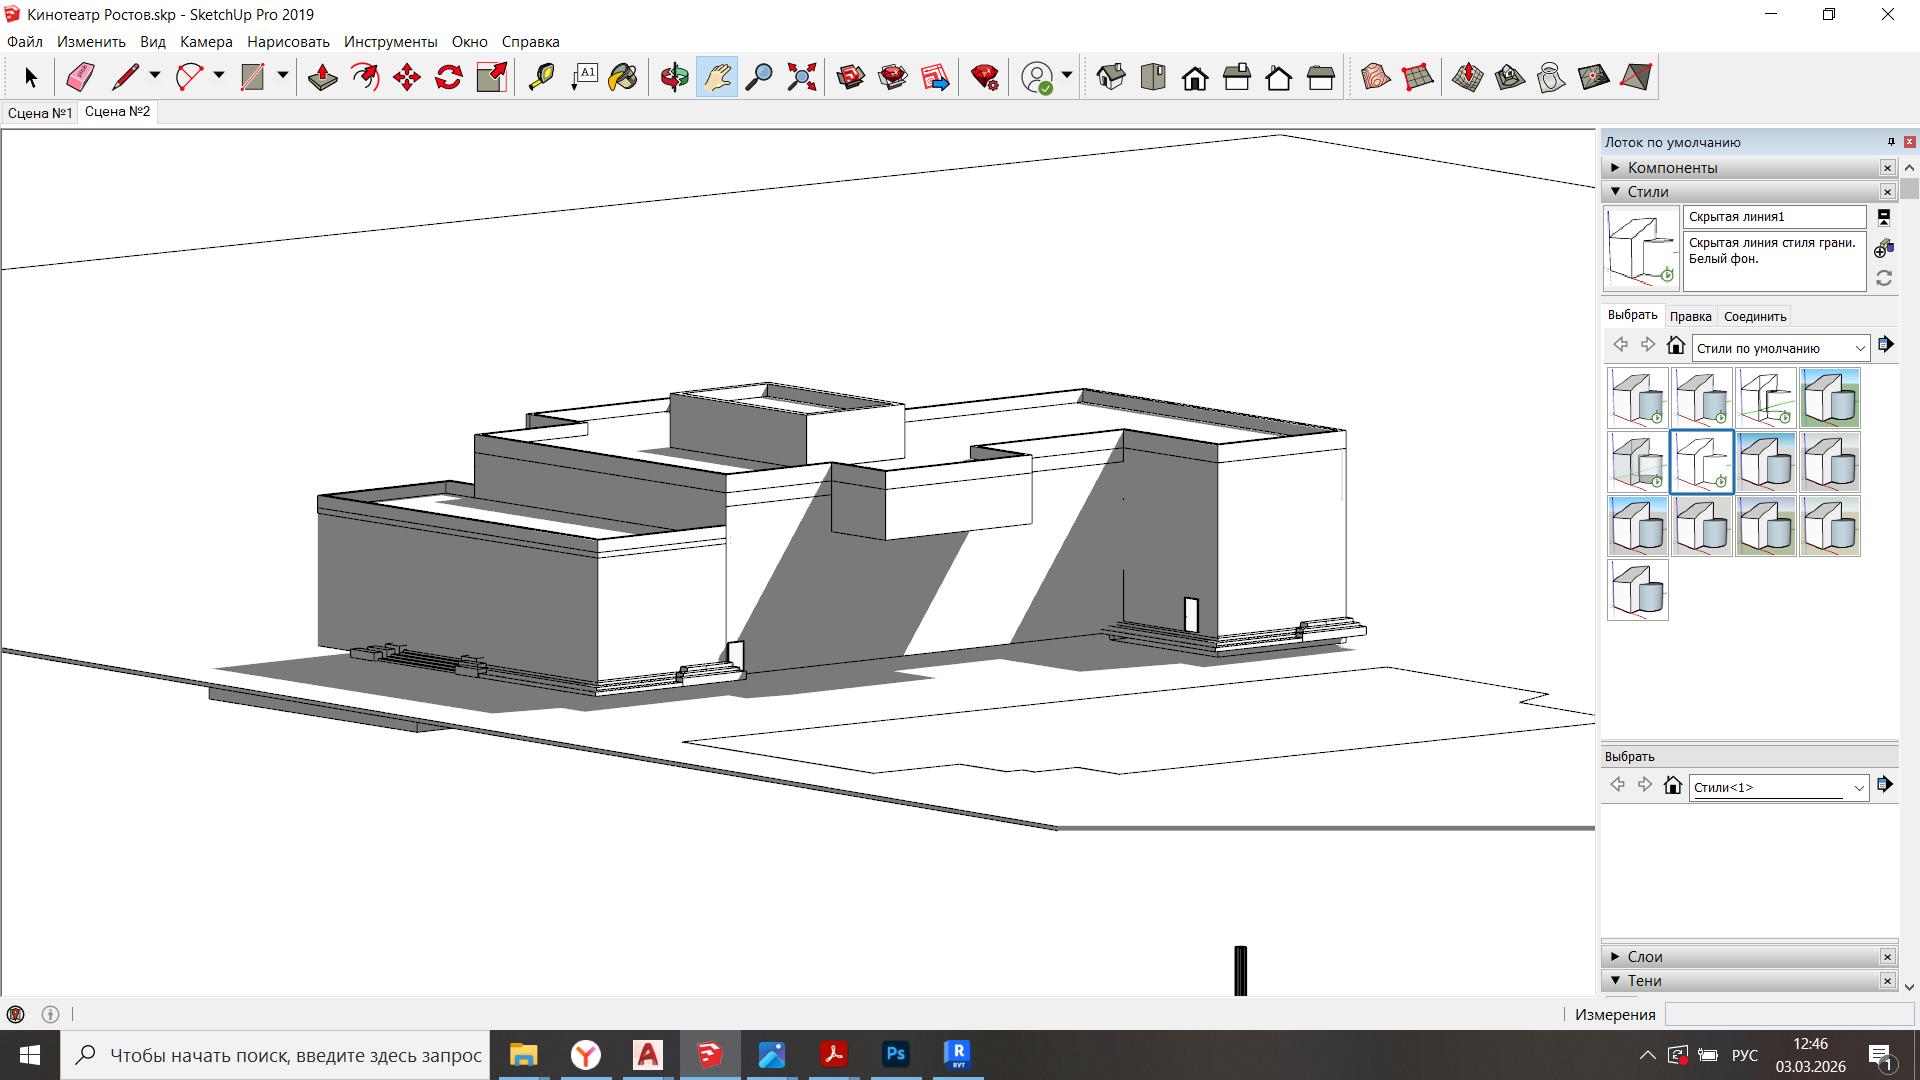The height and width of the screenshot is (1080, 1920).
Task: Switch to Iso view house icon
Action: pyautogui.click(x=1111, y=77)
